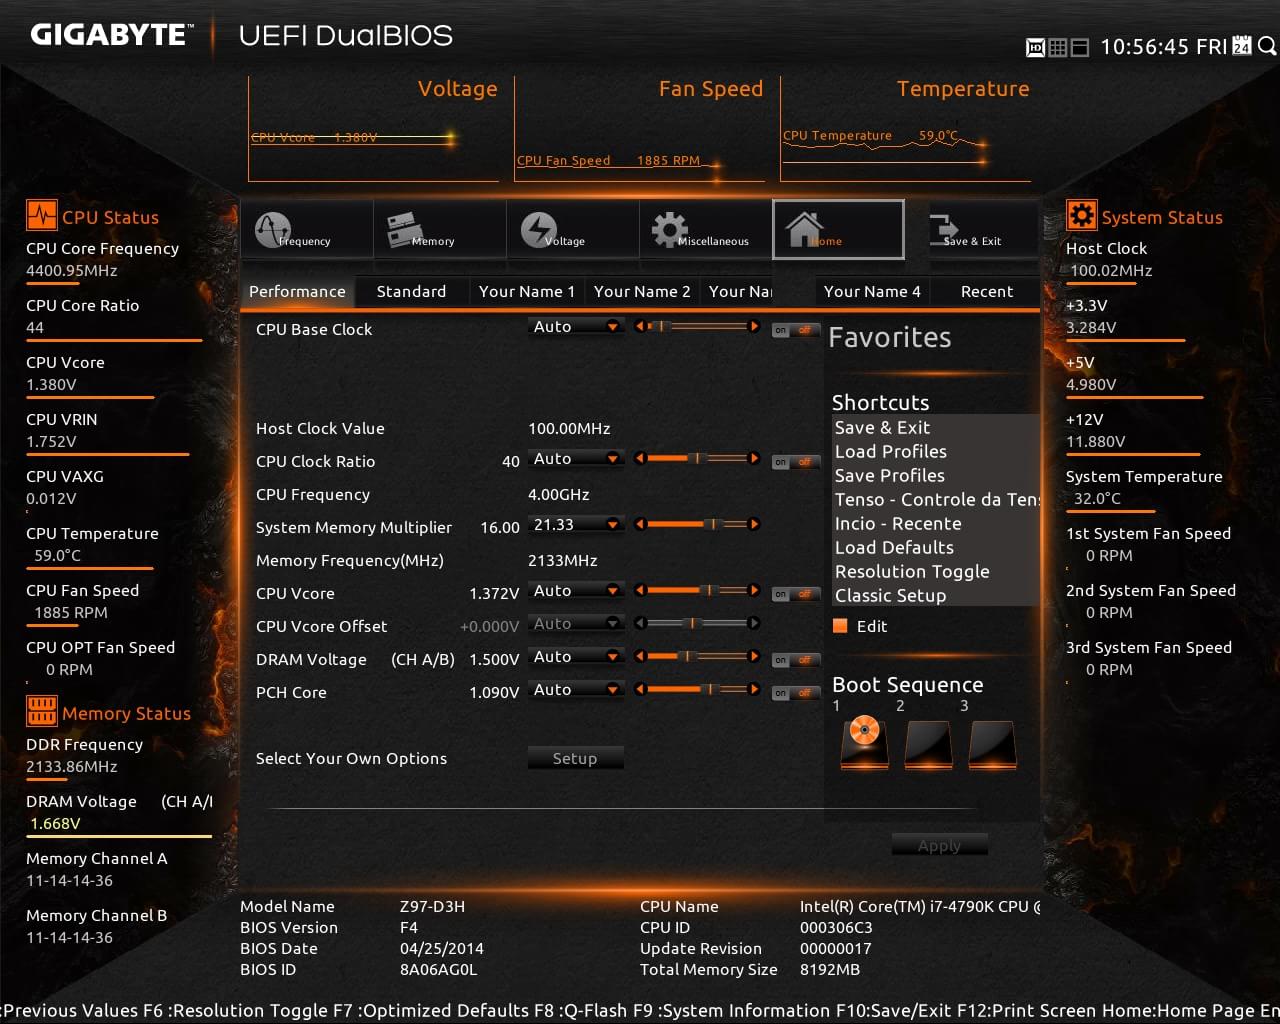
Task: Click the CPU Vcore voltage graph panel
Action: pos(374,128)
